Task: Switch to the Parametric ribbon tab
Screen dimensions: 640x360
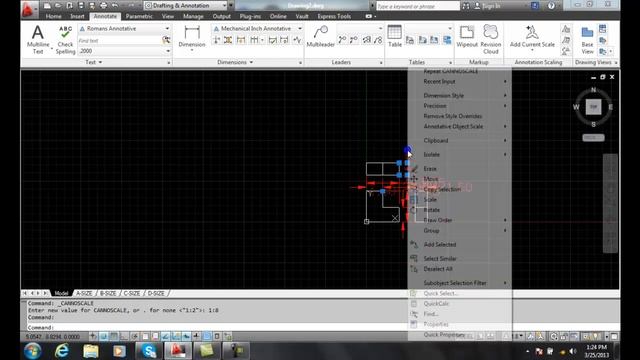Action: (x=139, y=16)
